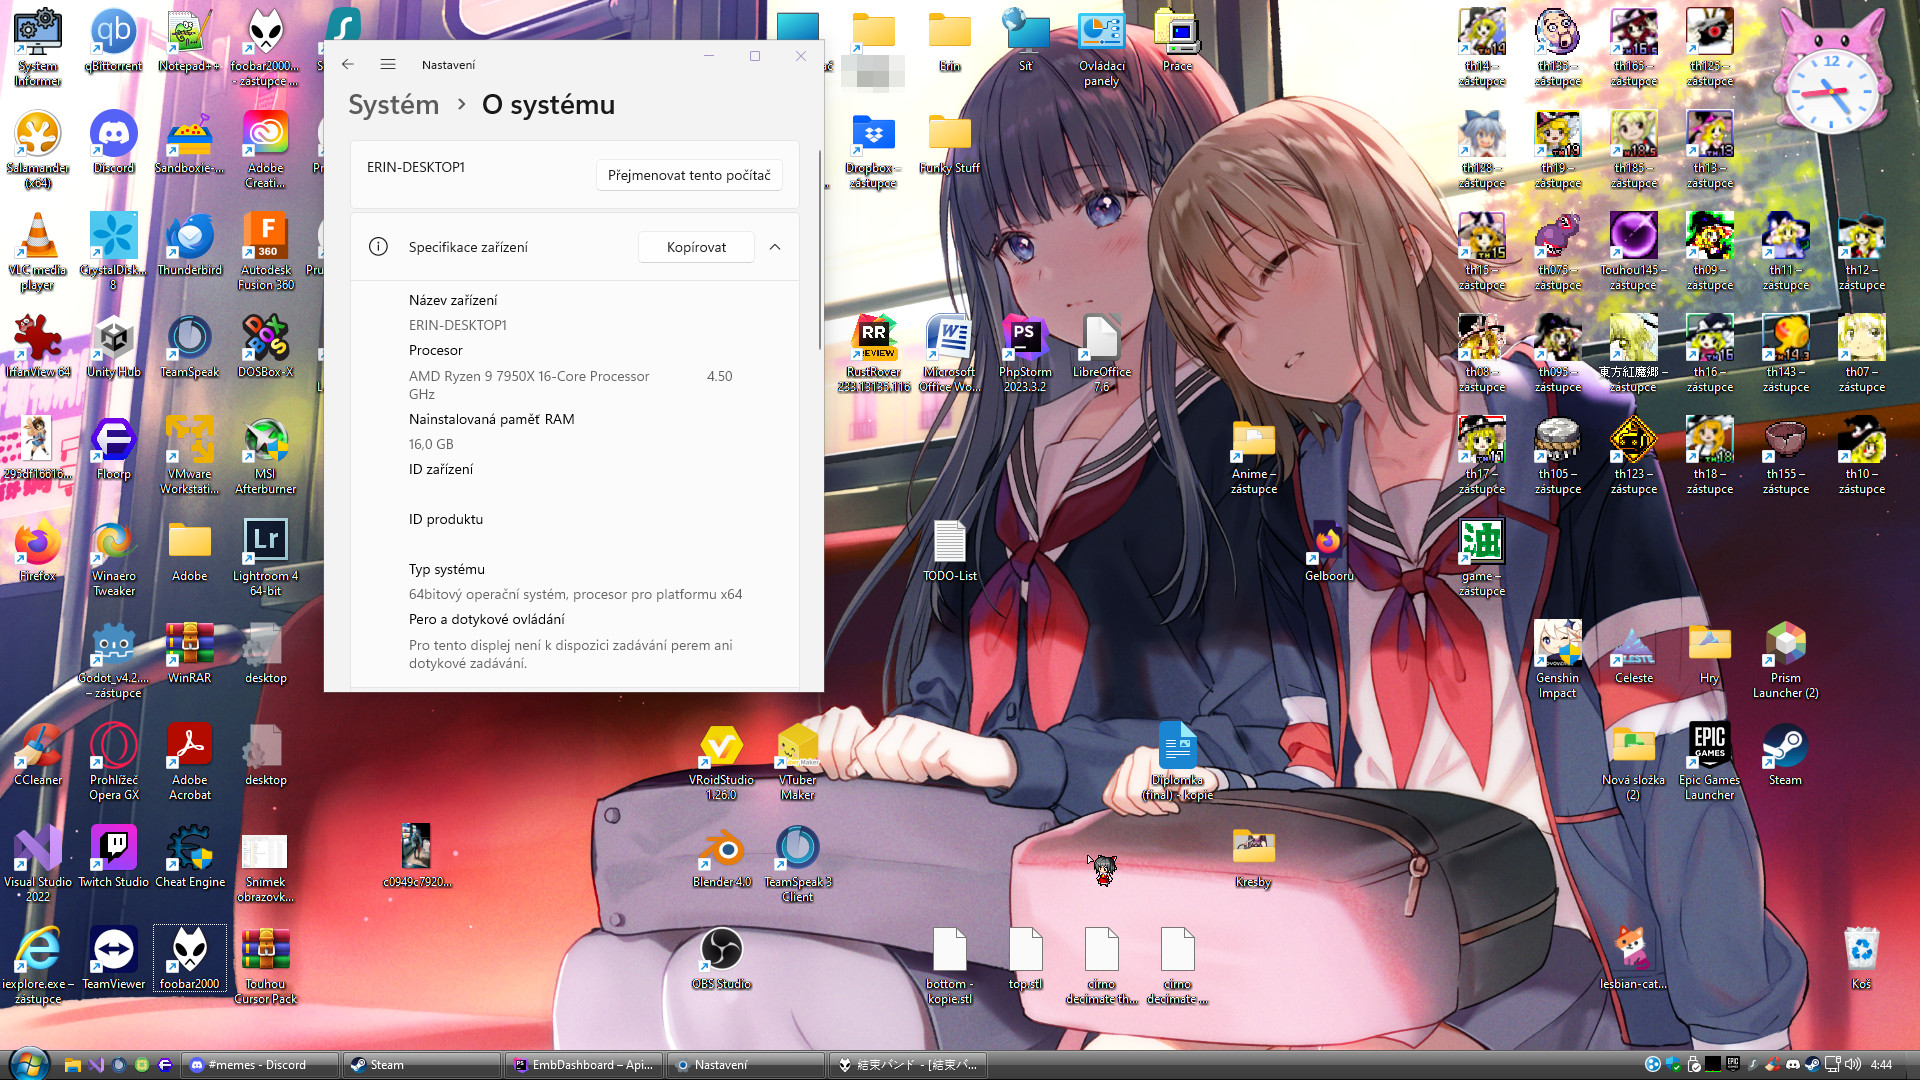Select the Genshin Impact desktop icon
This screenshot has width=1920, height=1080.
1558,659
